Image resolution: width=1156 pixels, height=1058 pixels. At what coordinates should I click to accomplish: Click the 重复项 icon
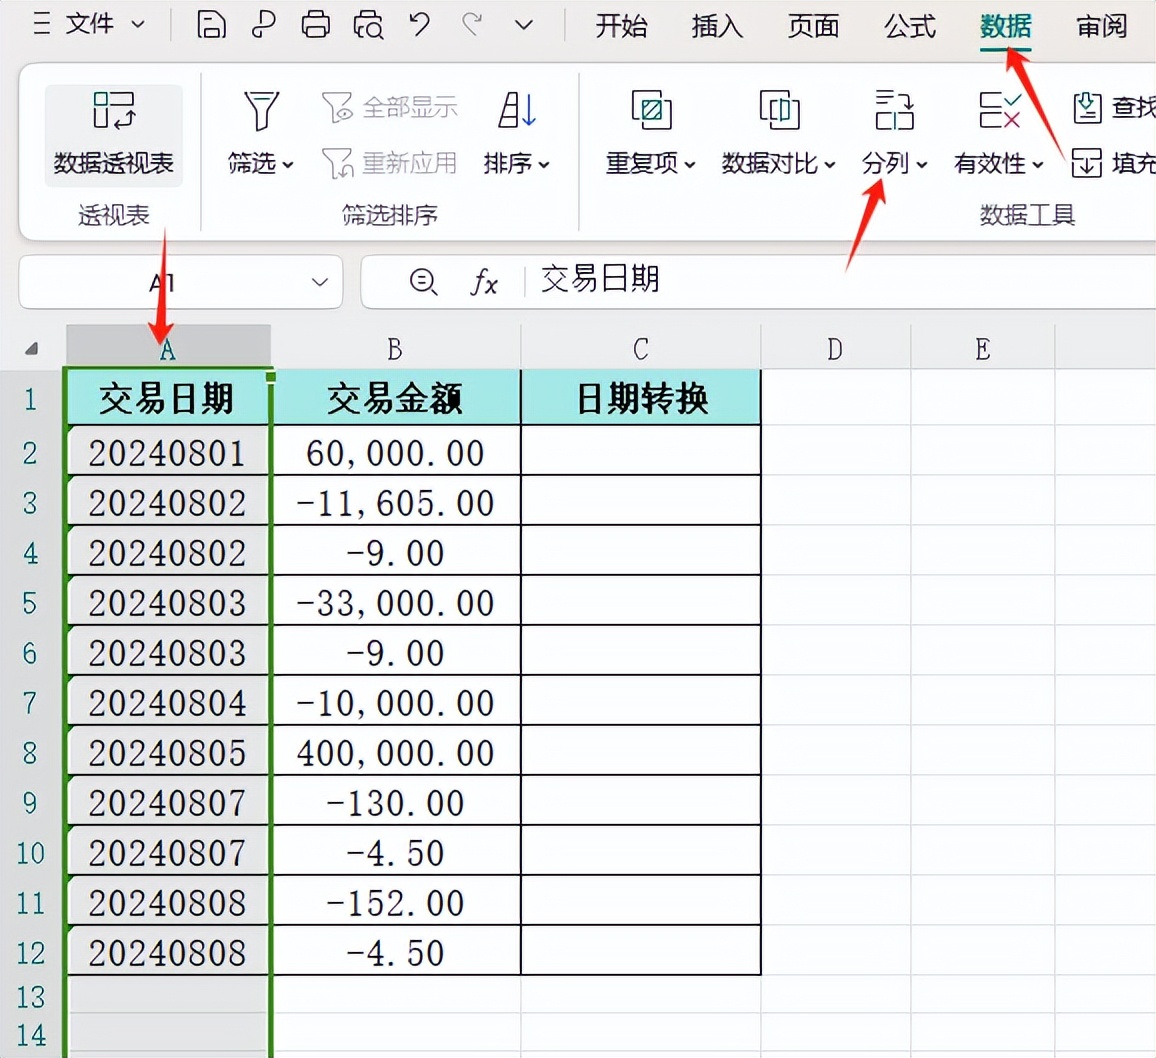click(x=651, y=110)
